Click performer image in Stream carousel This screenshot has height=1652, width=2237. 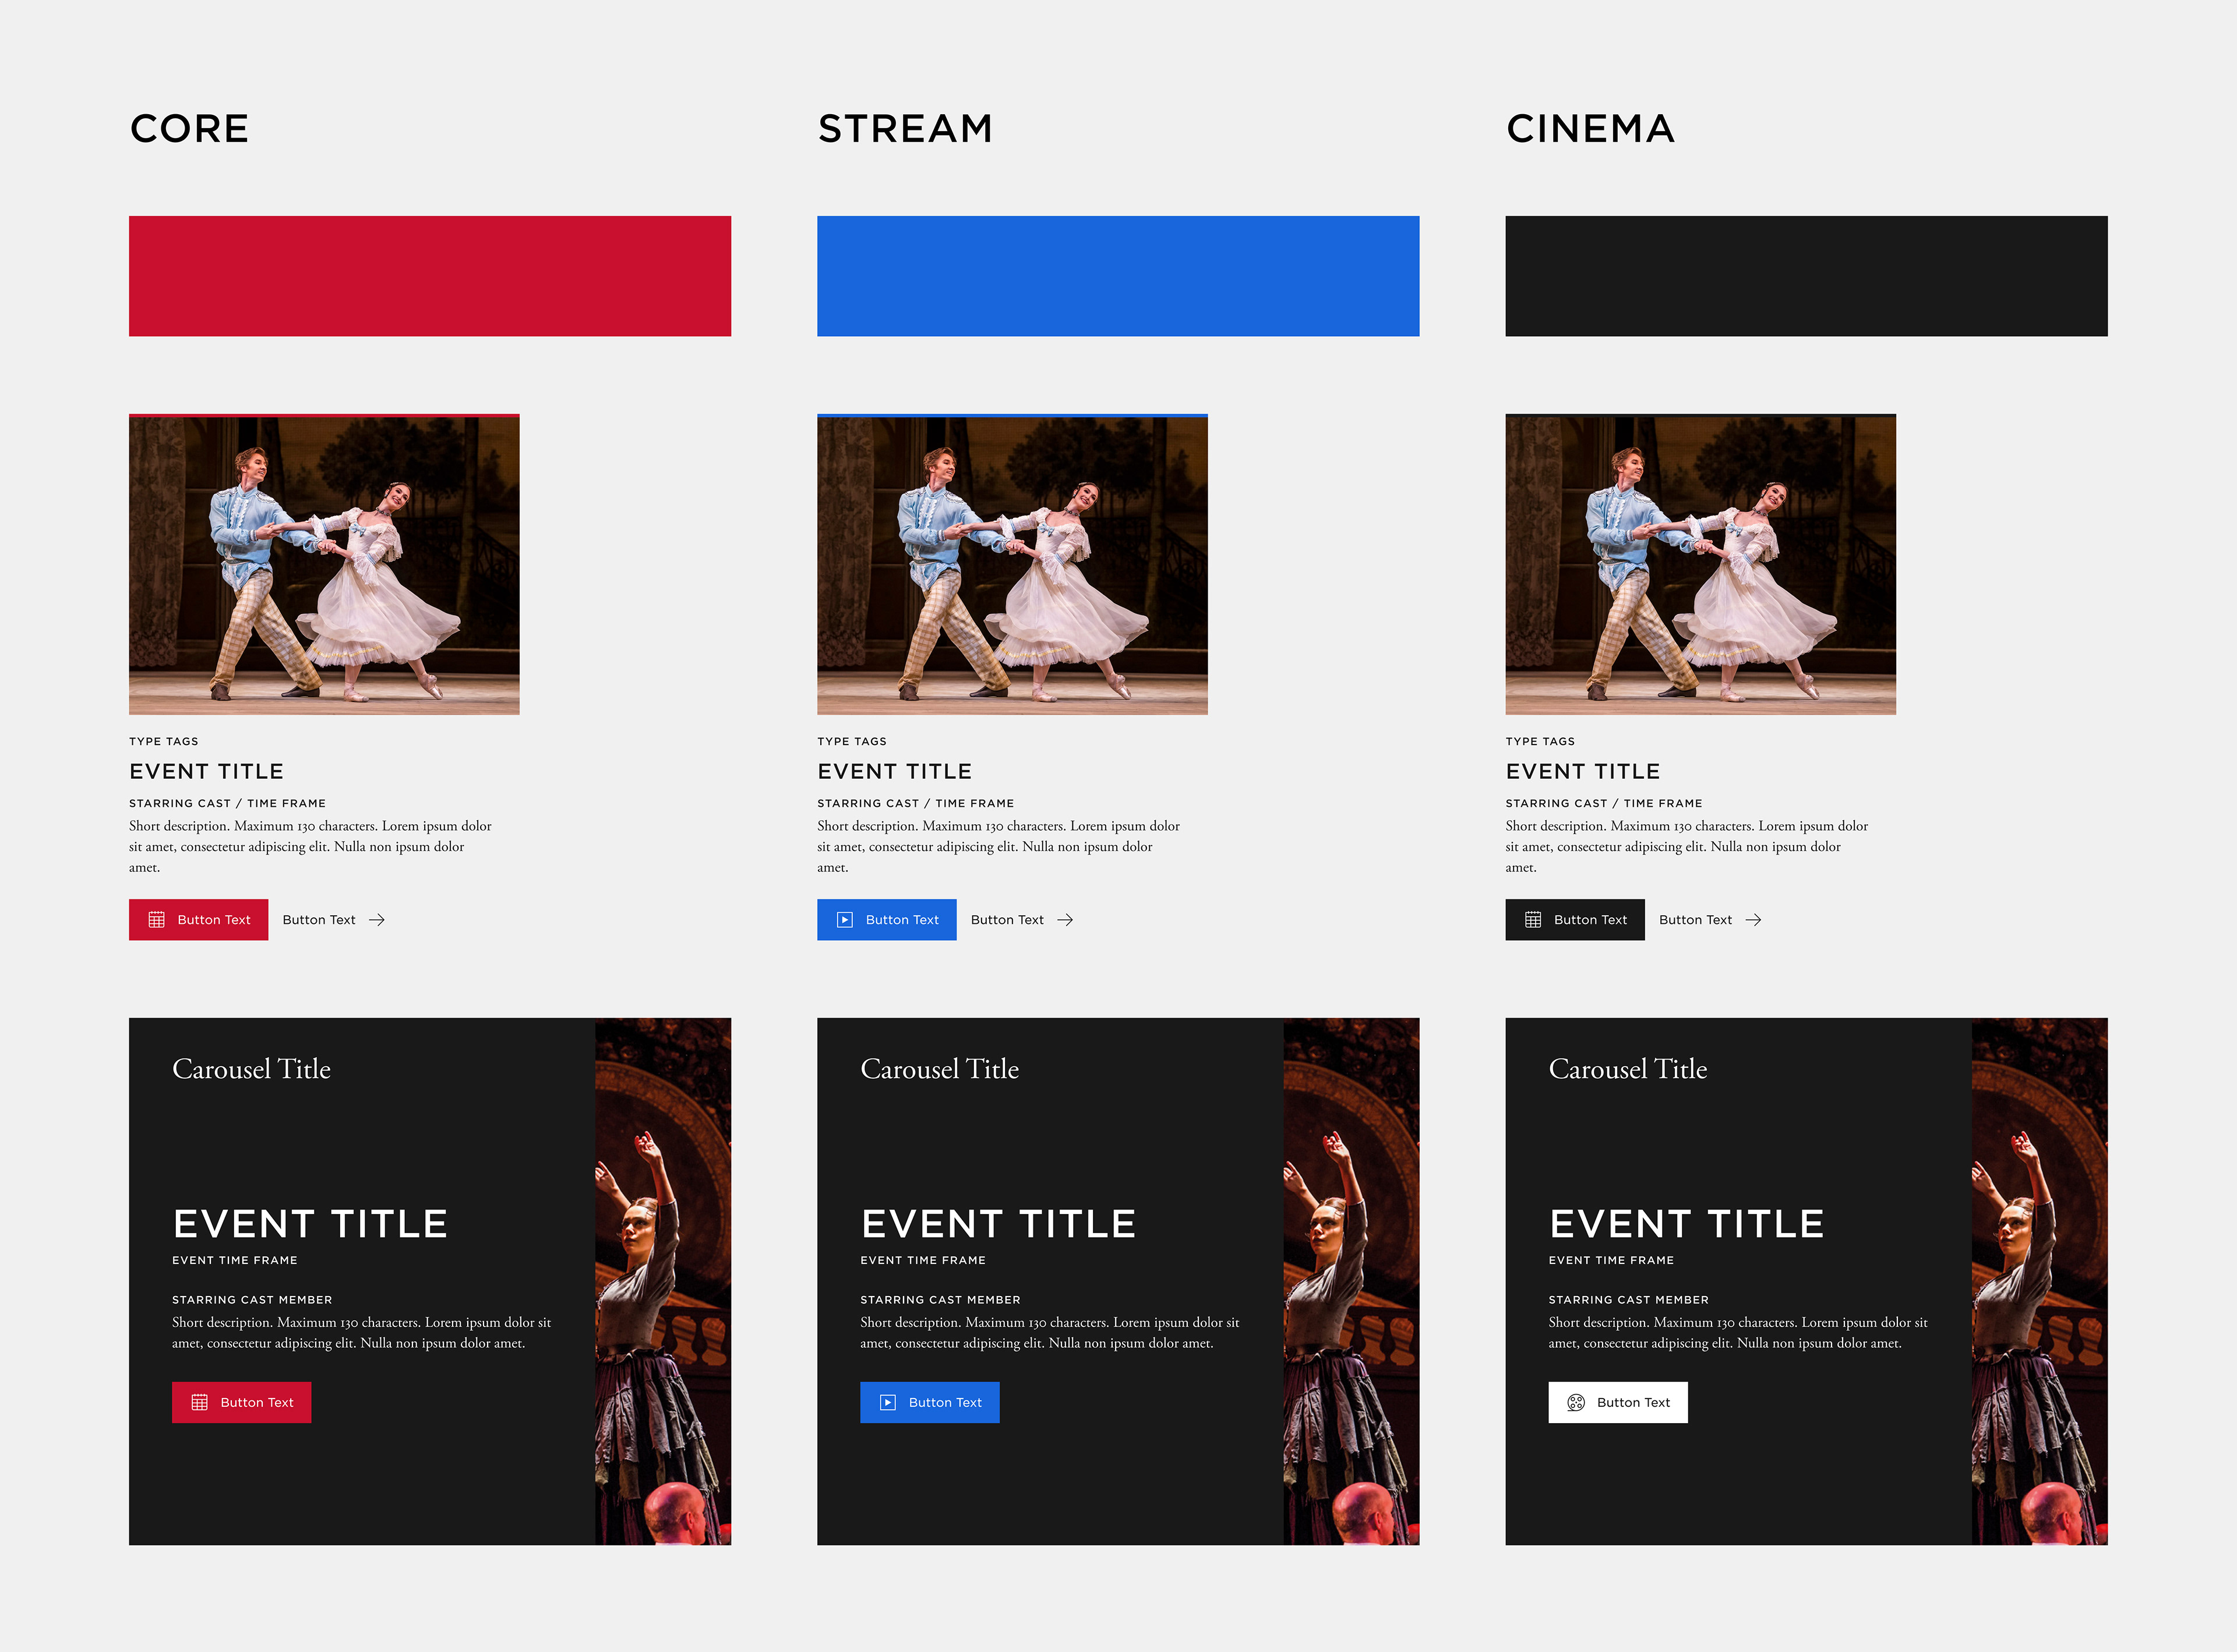click(1351, 1281)
